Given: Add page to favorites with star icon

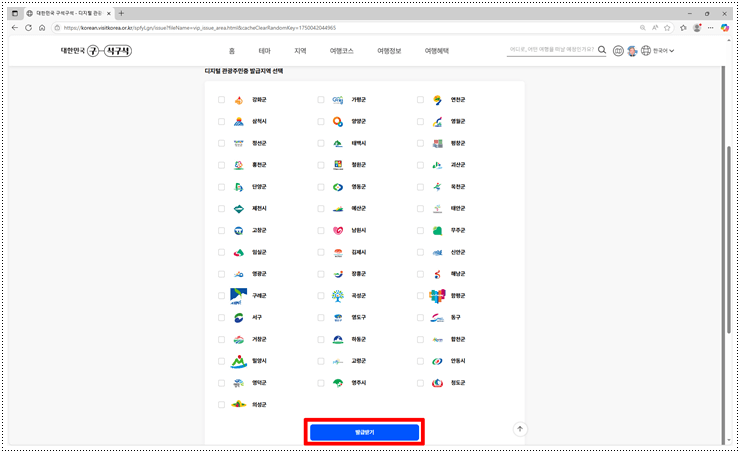Looking at the screenshot, I should coord(667,28).
